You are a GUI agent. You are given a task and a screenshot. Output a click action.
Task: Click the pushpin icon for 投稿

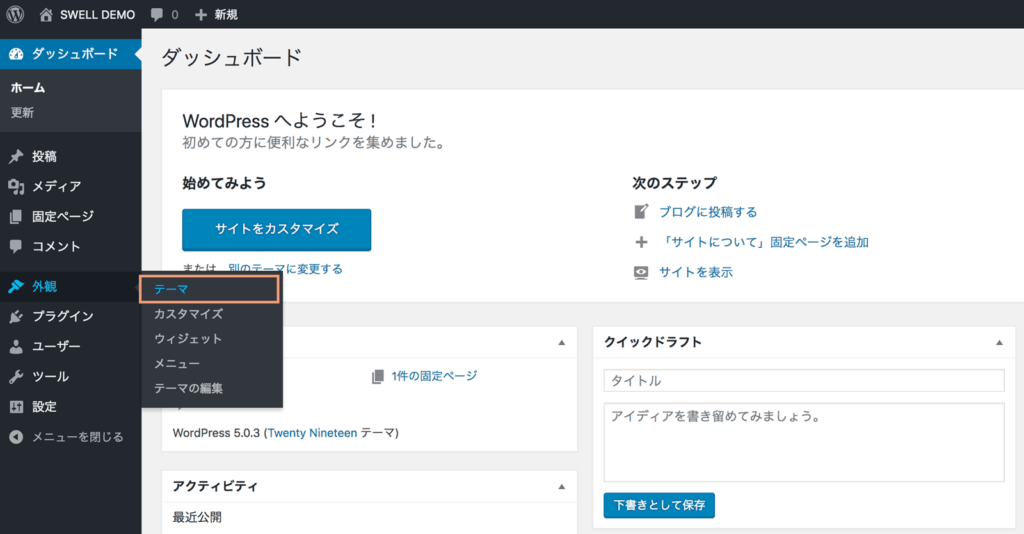[x=16, y=157]
